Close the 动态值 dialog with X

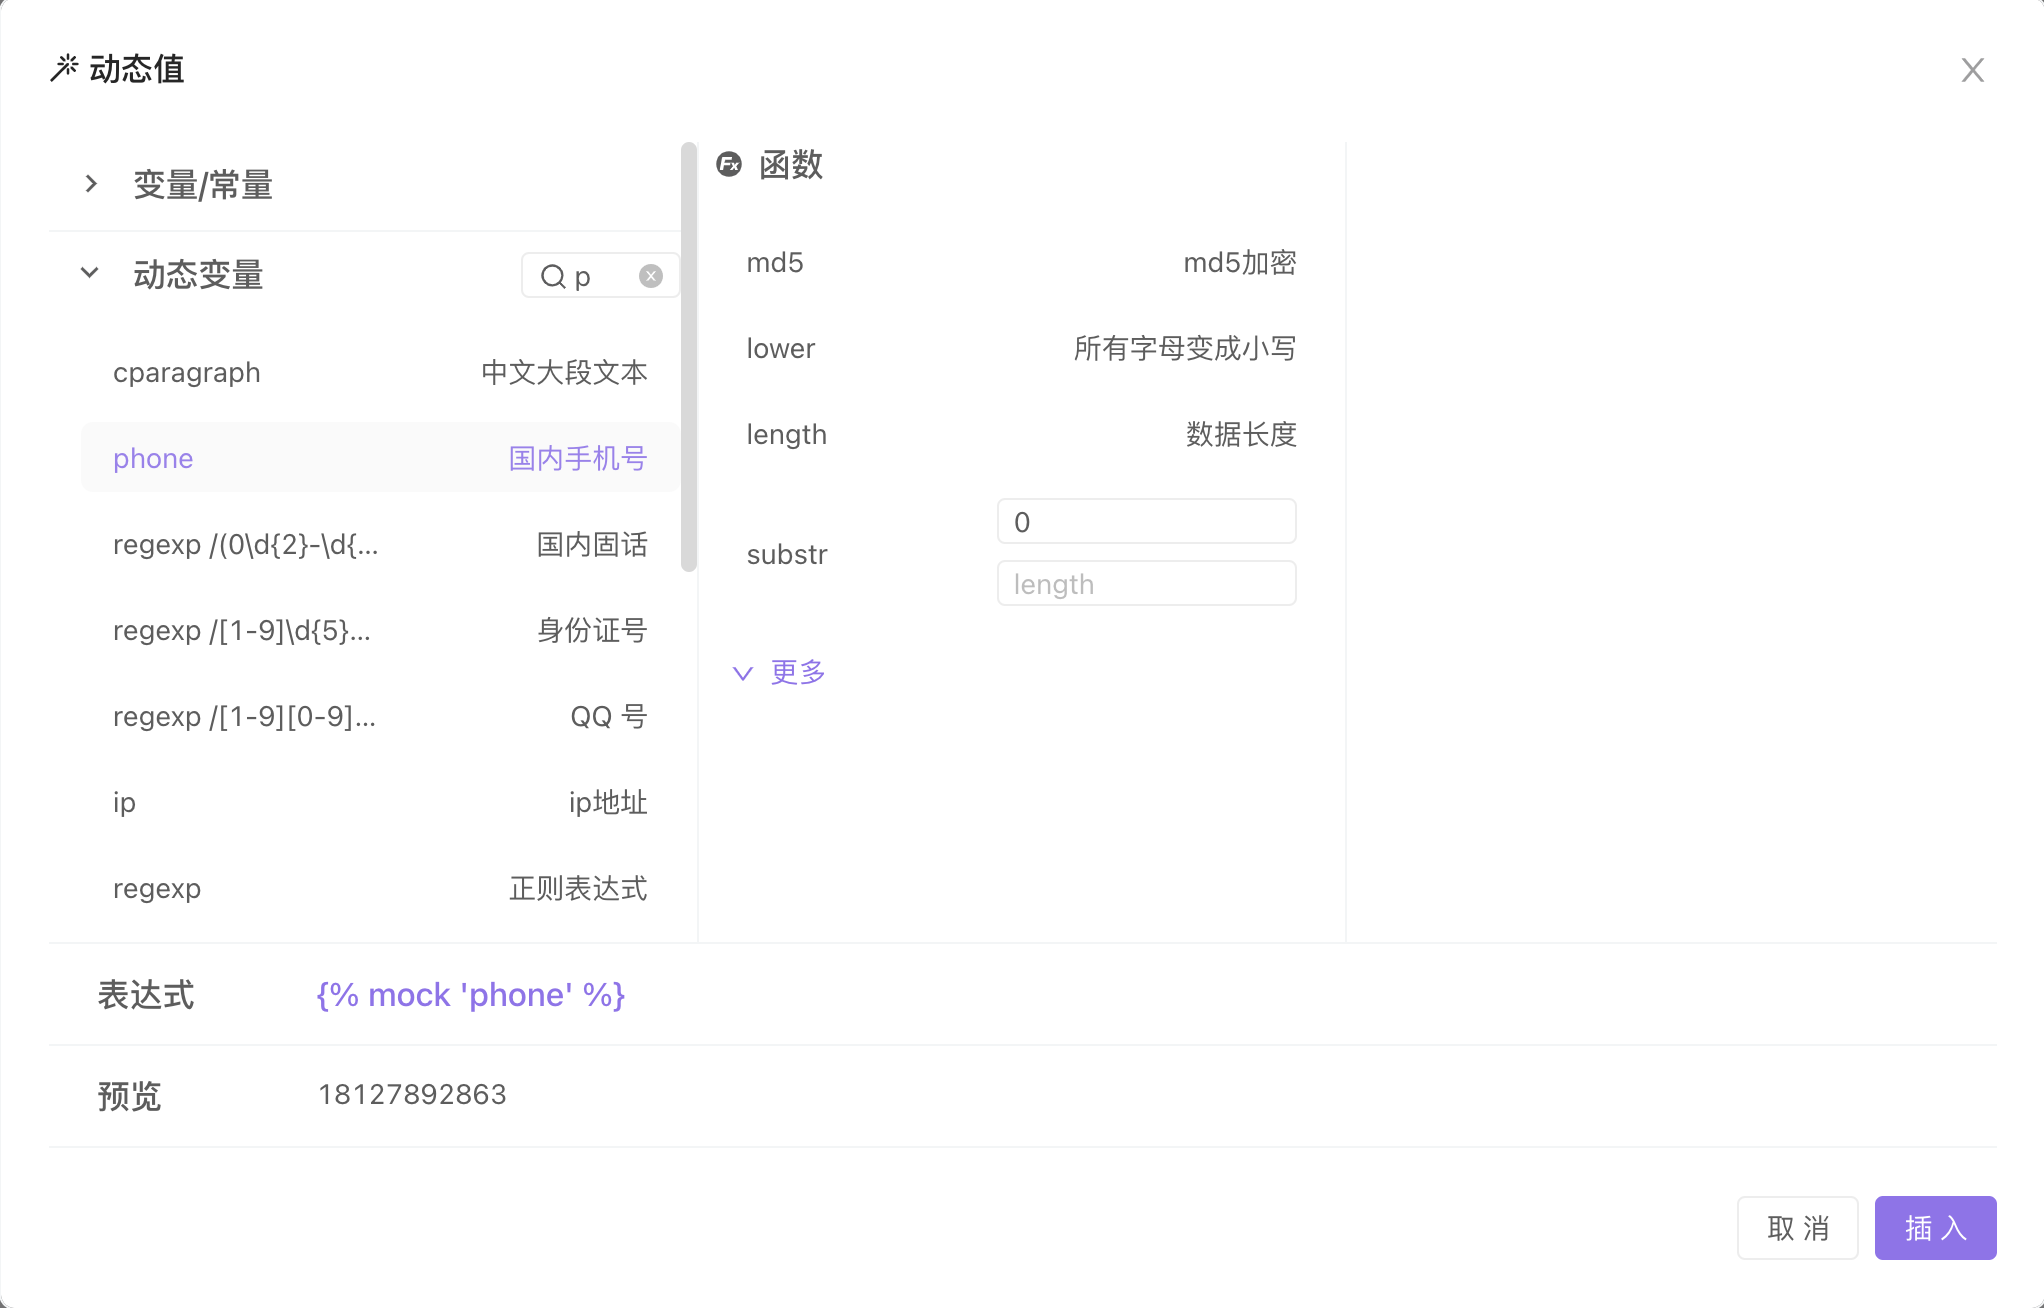(x=1972, y=70)
